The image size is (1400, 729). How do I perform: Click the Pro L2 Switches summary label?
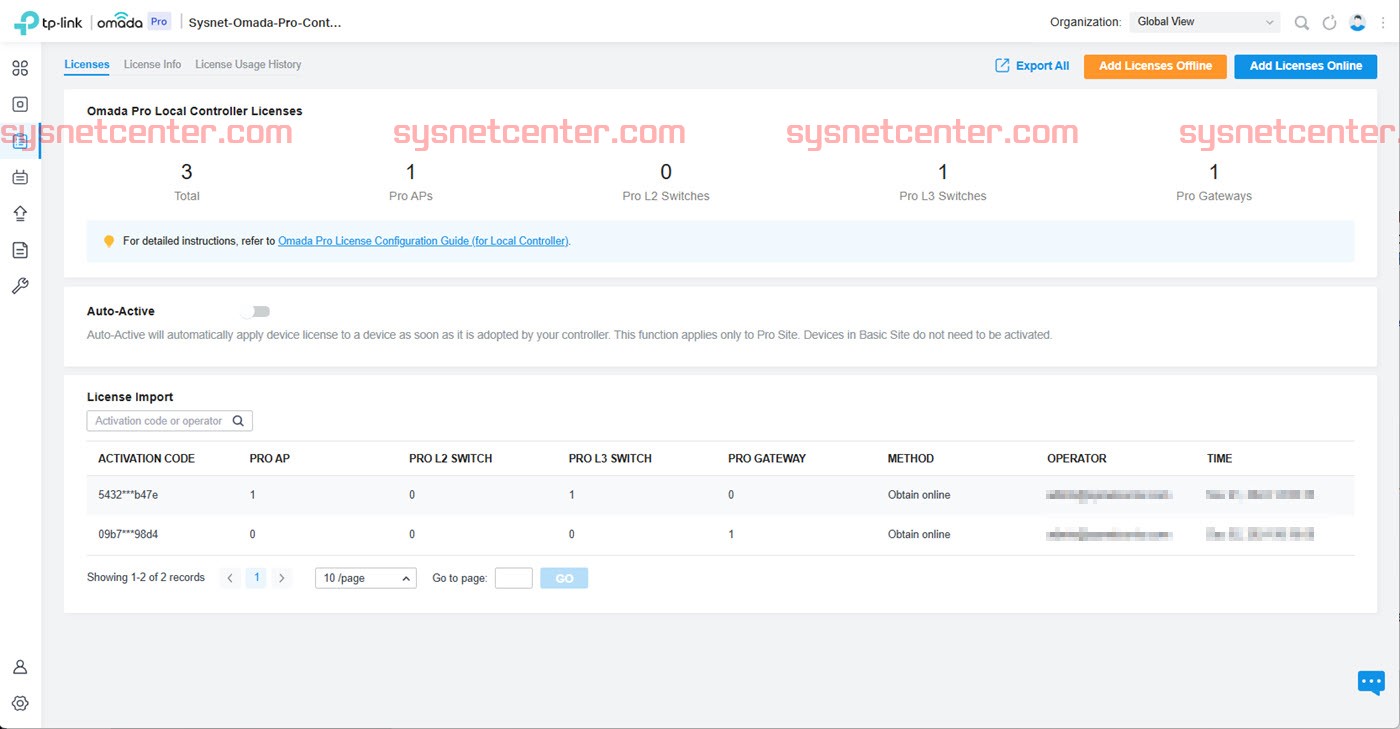pos(666,196)
